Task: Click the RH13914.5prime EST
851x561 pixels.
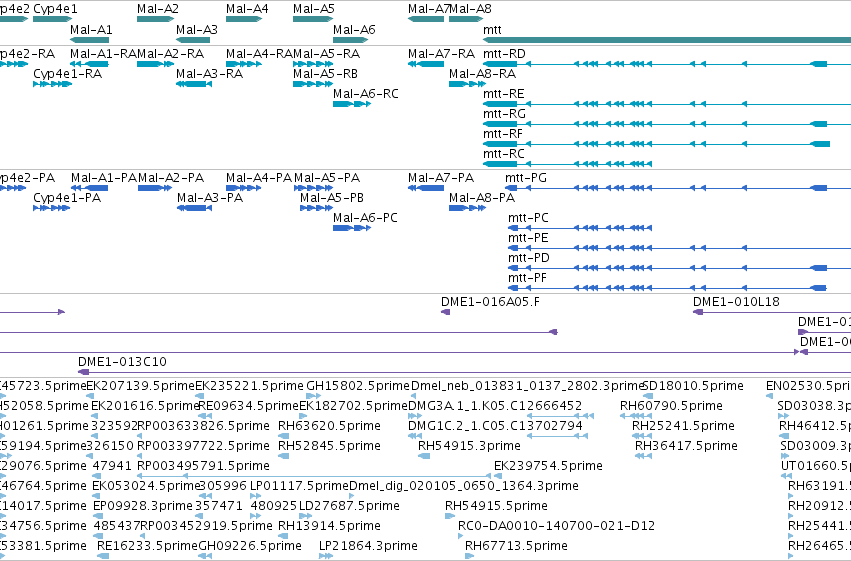Action: point(283,536)
